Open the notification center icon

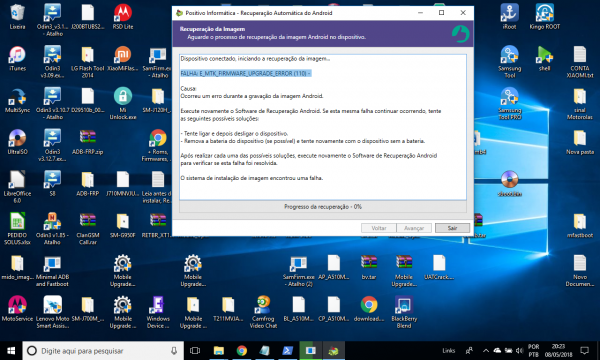click(x=584, y=350)
